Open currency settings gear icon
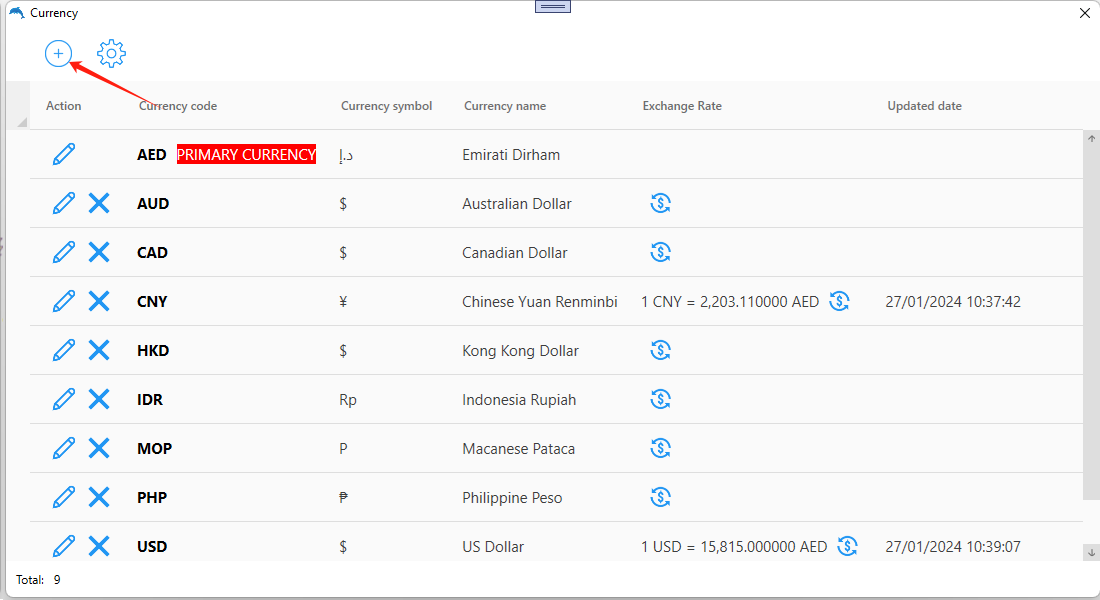1100x600 pixels. 111,53
